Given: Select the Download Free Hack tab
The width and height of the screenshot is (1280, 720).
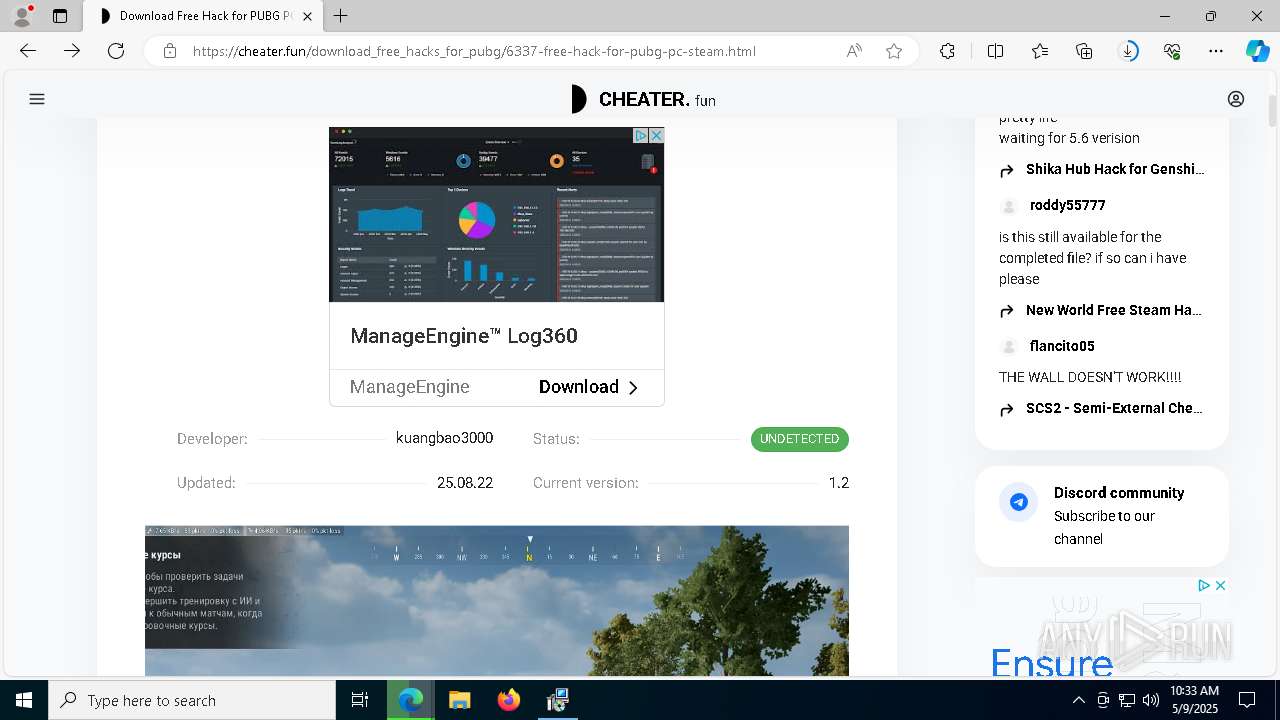Looking at the screenshot, I should (205, 16).
